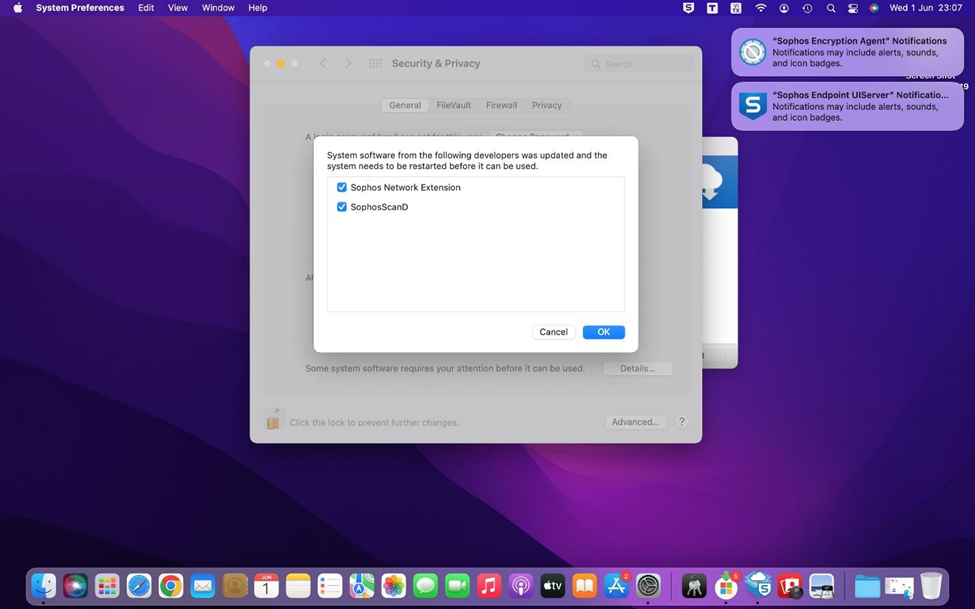Open the Sophos red camera Dock icon

790,586
